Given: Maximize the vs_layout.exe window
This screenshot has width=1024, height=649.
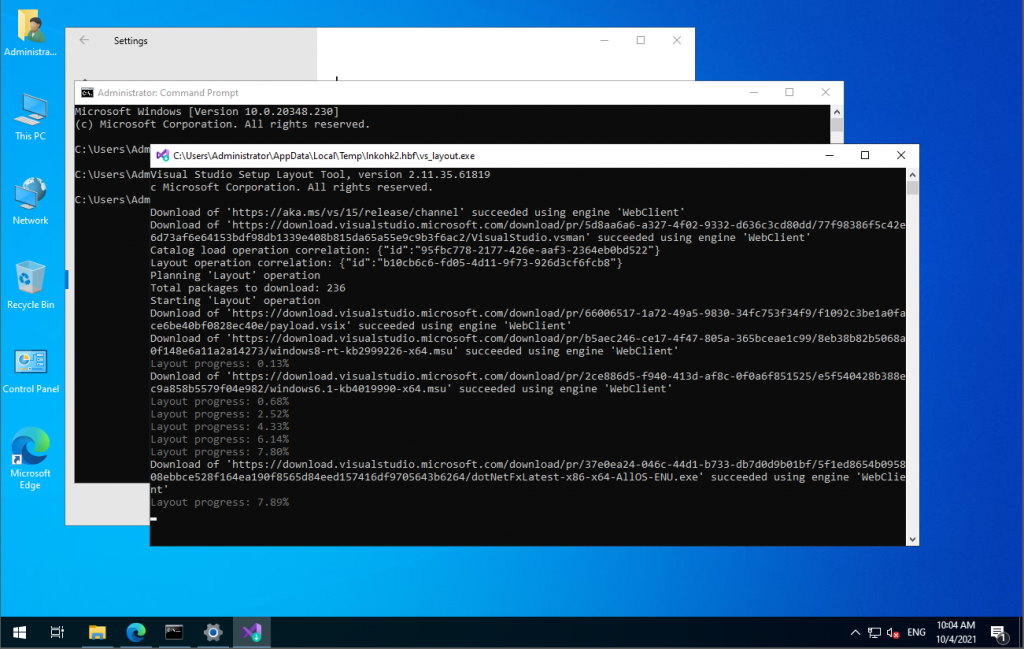Looking at the screenshot, I should (x=865, y=155).
